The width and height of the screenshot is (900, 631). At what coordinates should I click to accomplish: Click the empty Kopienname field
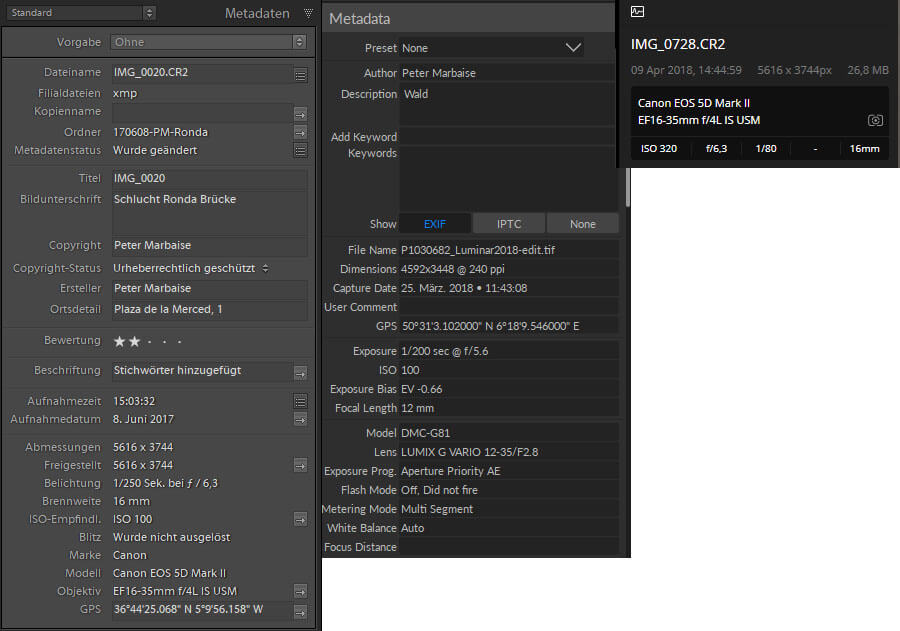(x=202, y=112)
